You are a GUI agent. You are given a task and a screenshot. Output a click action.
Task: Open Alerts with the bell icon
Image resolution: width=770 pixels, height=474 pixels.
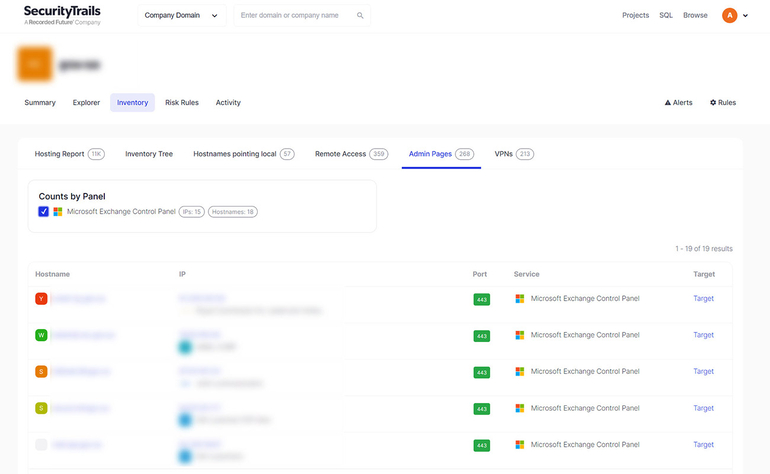678,103
